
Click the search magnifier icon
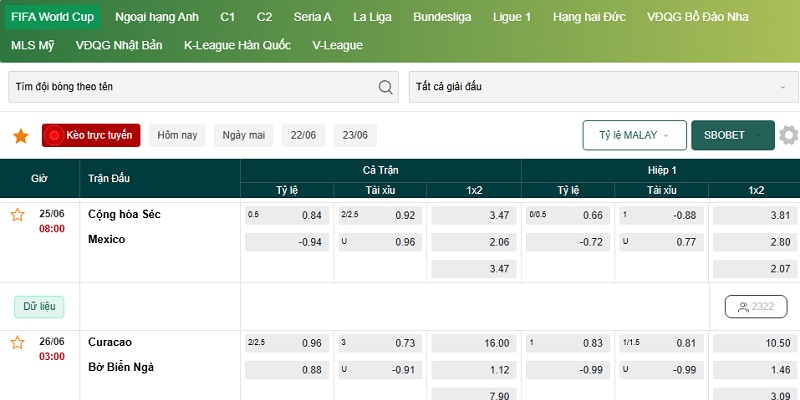coord(386,87)
